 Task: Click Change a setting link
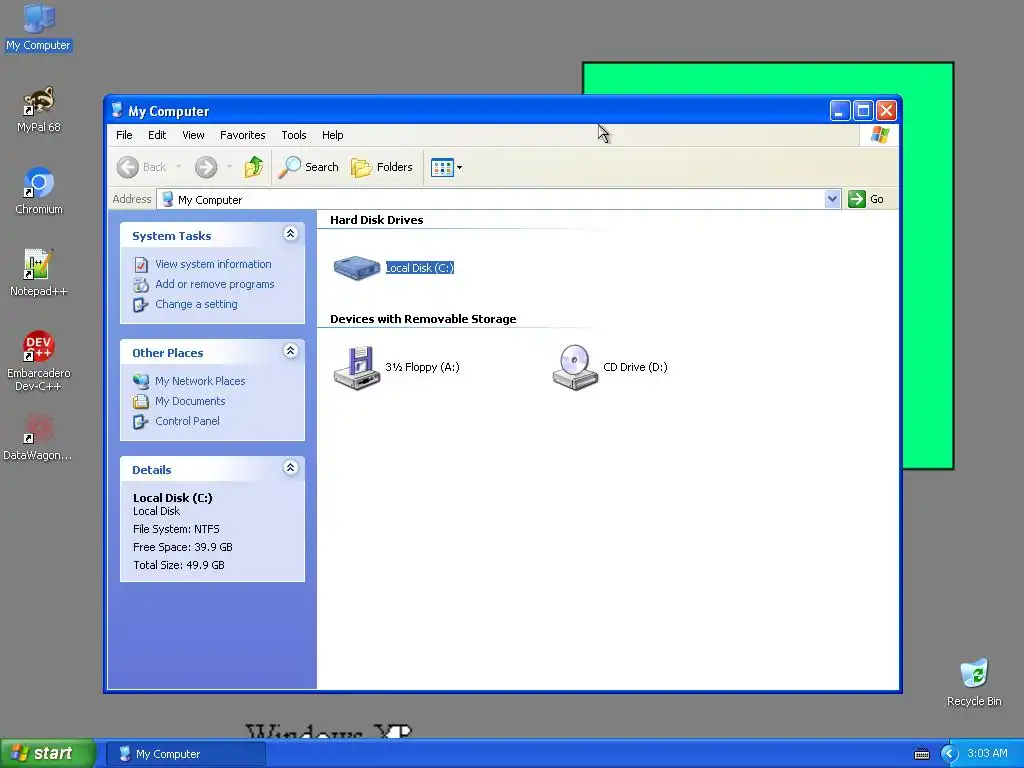tap(197, 304)
